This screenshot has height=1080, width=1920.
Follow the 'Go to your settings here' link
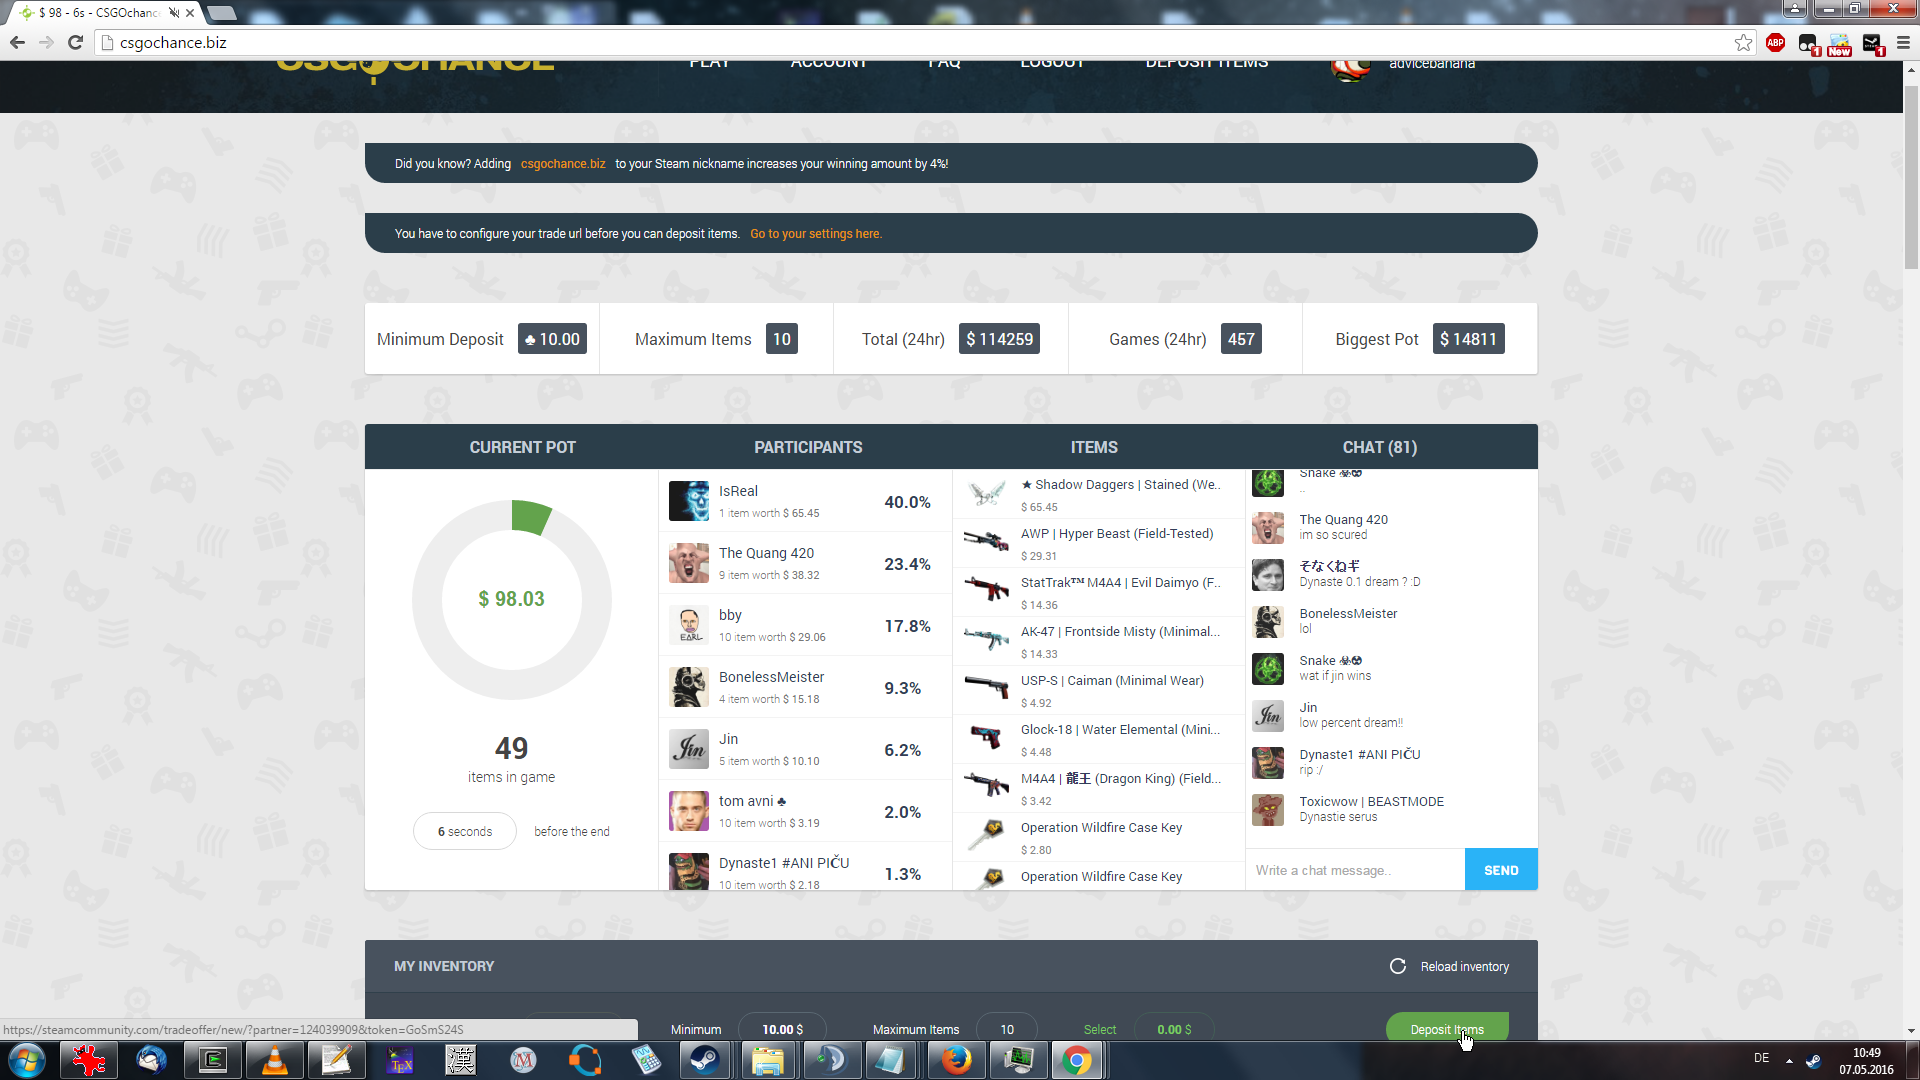pos(815,234)
